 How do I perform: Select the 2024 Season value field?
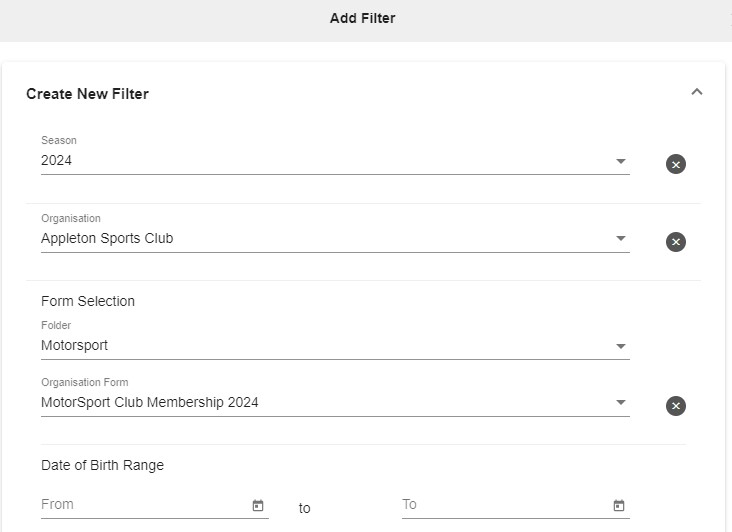[x=335, y=161]
